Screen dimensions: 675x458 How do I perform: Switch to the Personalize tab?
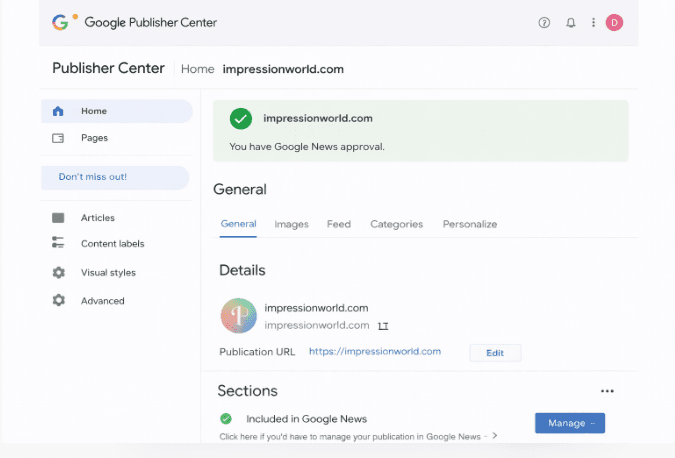(x=470, y=224)
